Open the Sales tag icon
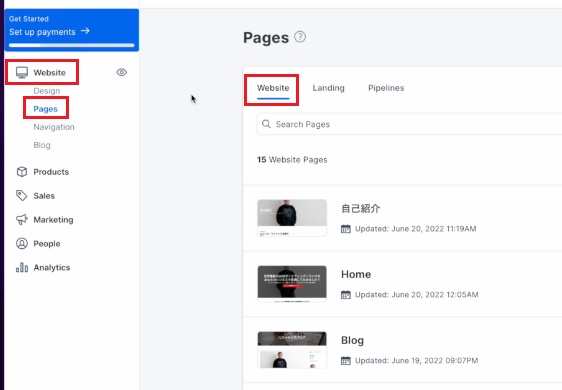Image resolution: width=562 pixels, height=390 pixels. [x=22, y=195]
